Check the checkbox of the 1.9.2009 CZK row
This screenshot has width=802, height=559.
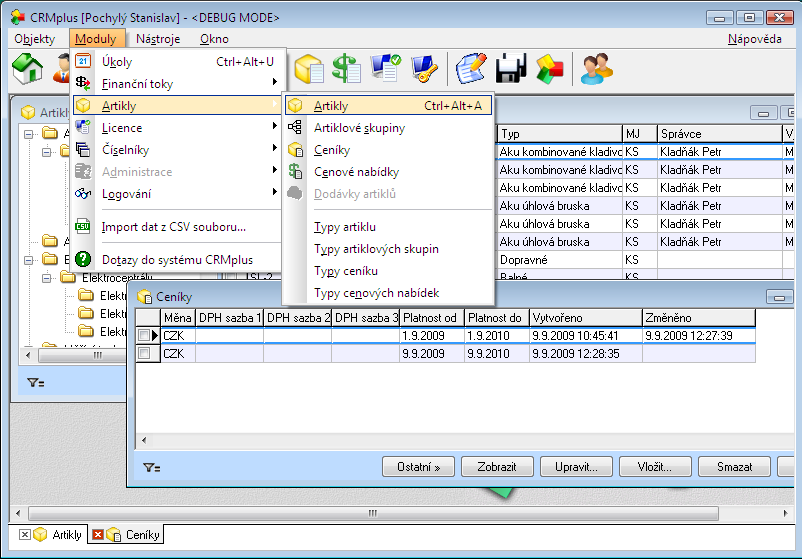coord(144,336)
